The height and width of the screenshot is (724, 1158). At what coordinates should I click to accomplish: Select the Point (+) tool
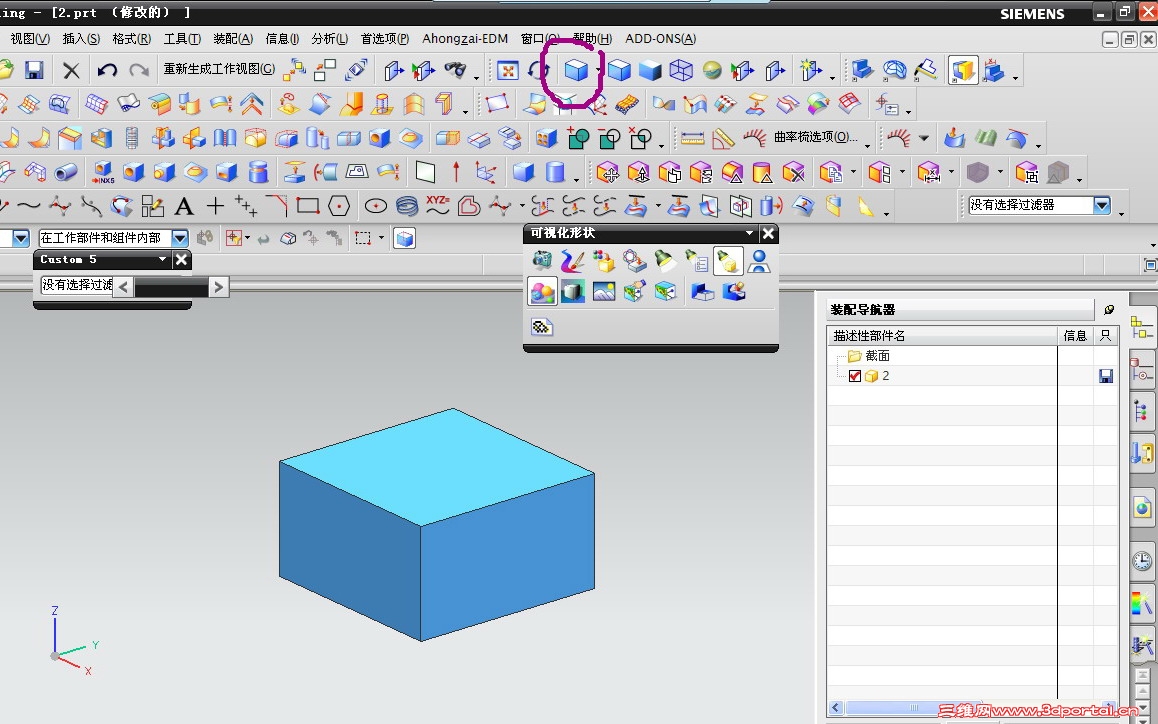215,206
